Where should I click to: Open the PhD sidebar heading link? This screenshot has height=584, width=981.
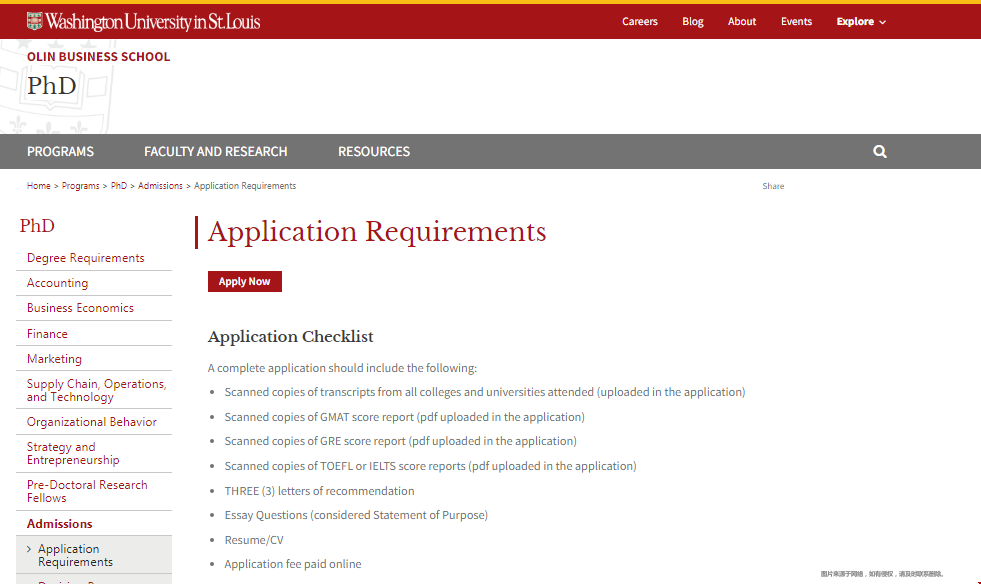coord(37,225)
